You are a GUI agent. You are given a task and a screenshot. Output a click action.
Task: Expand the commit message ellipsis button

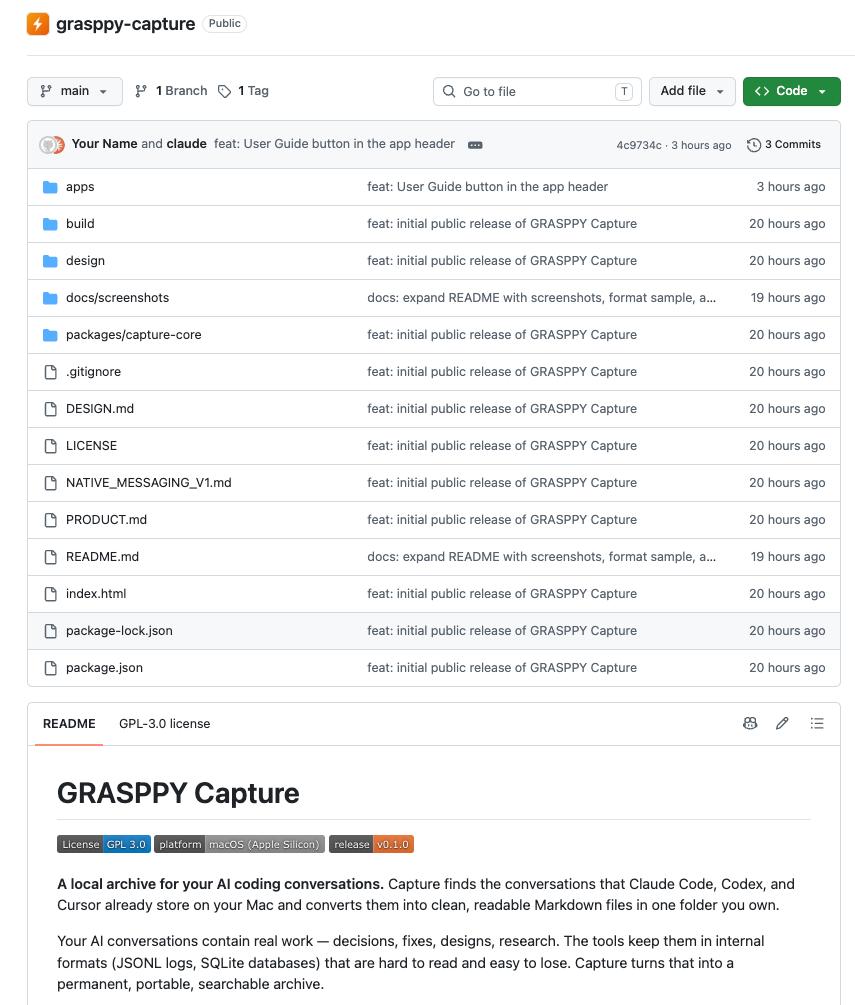[475, 145]
